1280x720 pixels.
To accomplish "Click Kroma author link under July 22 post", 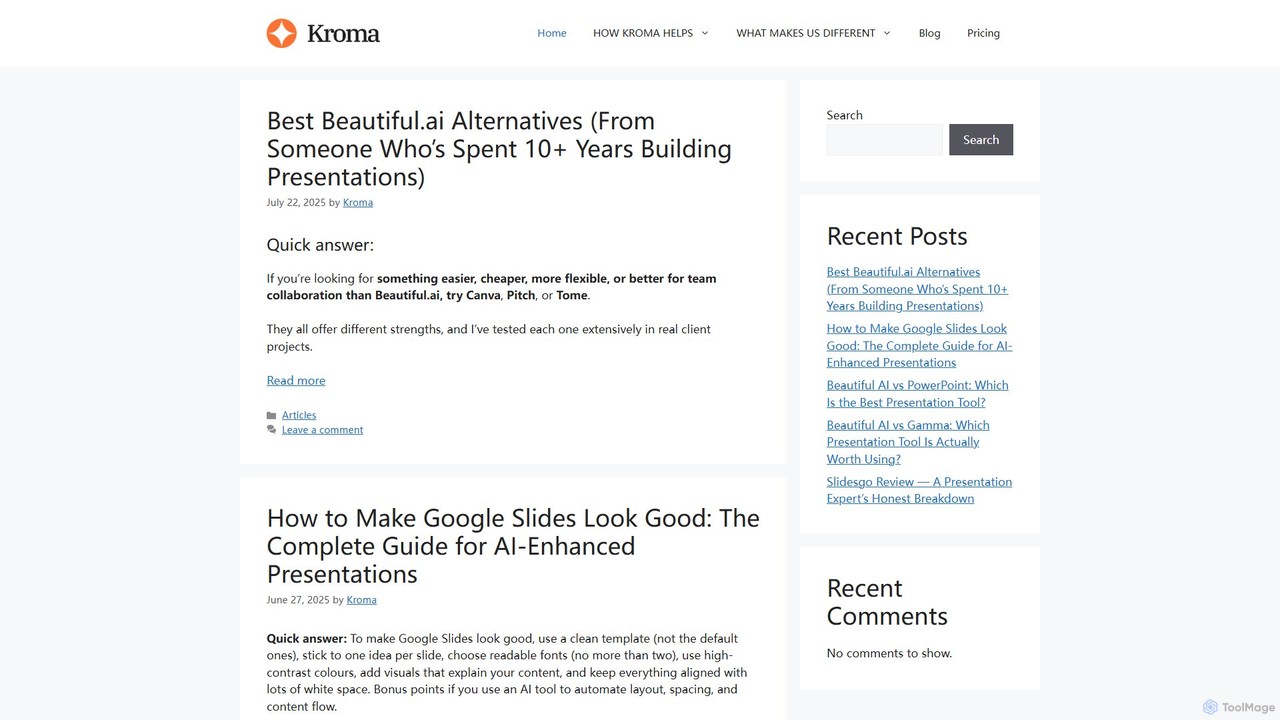I will tap(358, 202).
